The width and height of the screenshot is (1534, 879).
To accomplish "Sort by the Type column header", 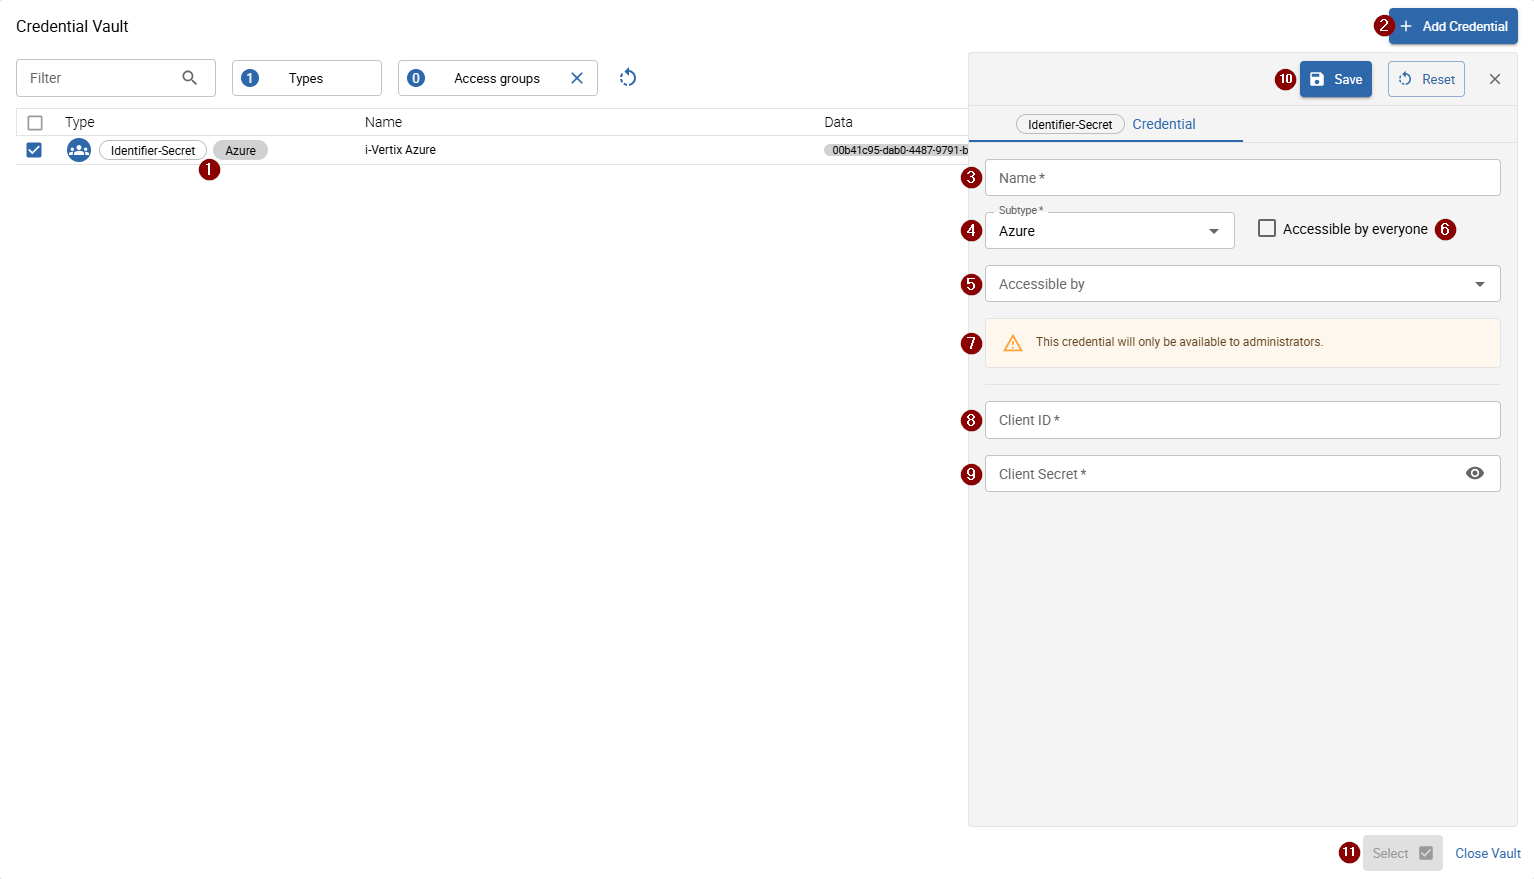I will tap(80, 122).
